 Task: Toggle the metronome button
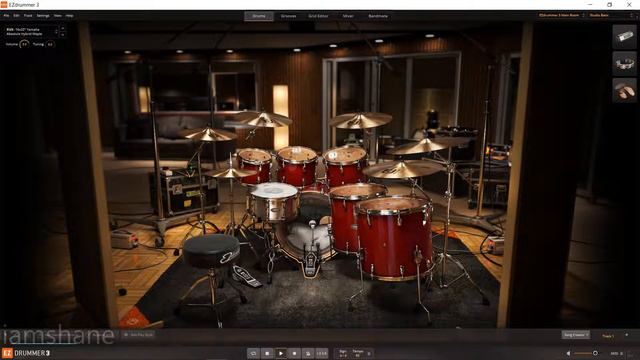pyautogui.click(x=308, y=353)
